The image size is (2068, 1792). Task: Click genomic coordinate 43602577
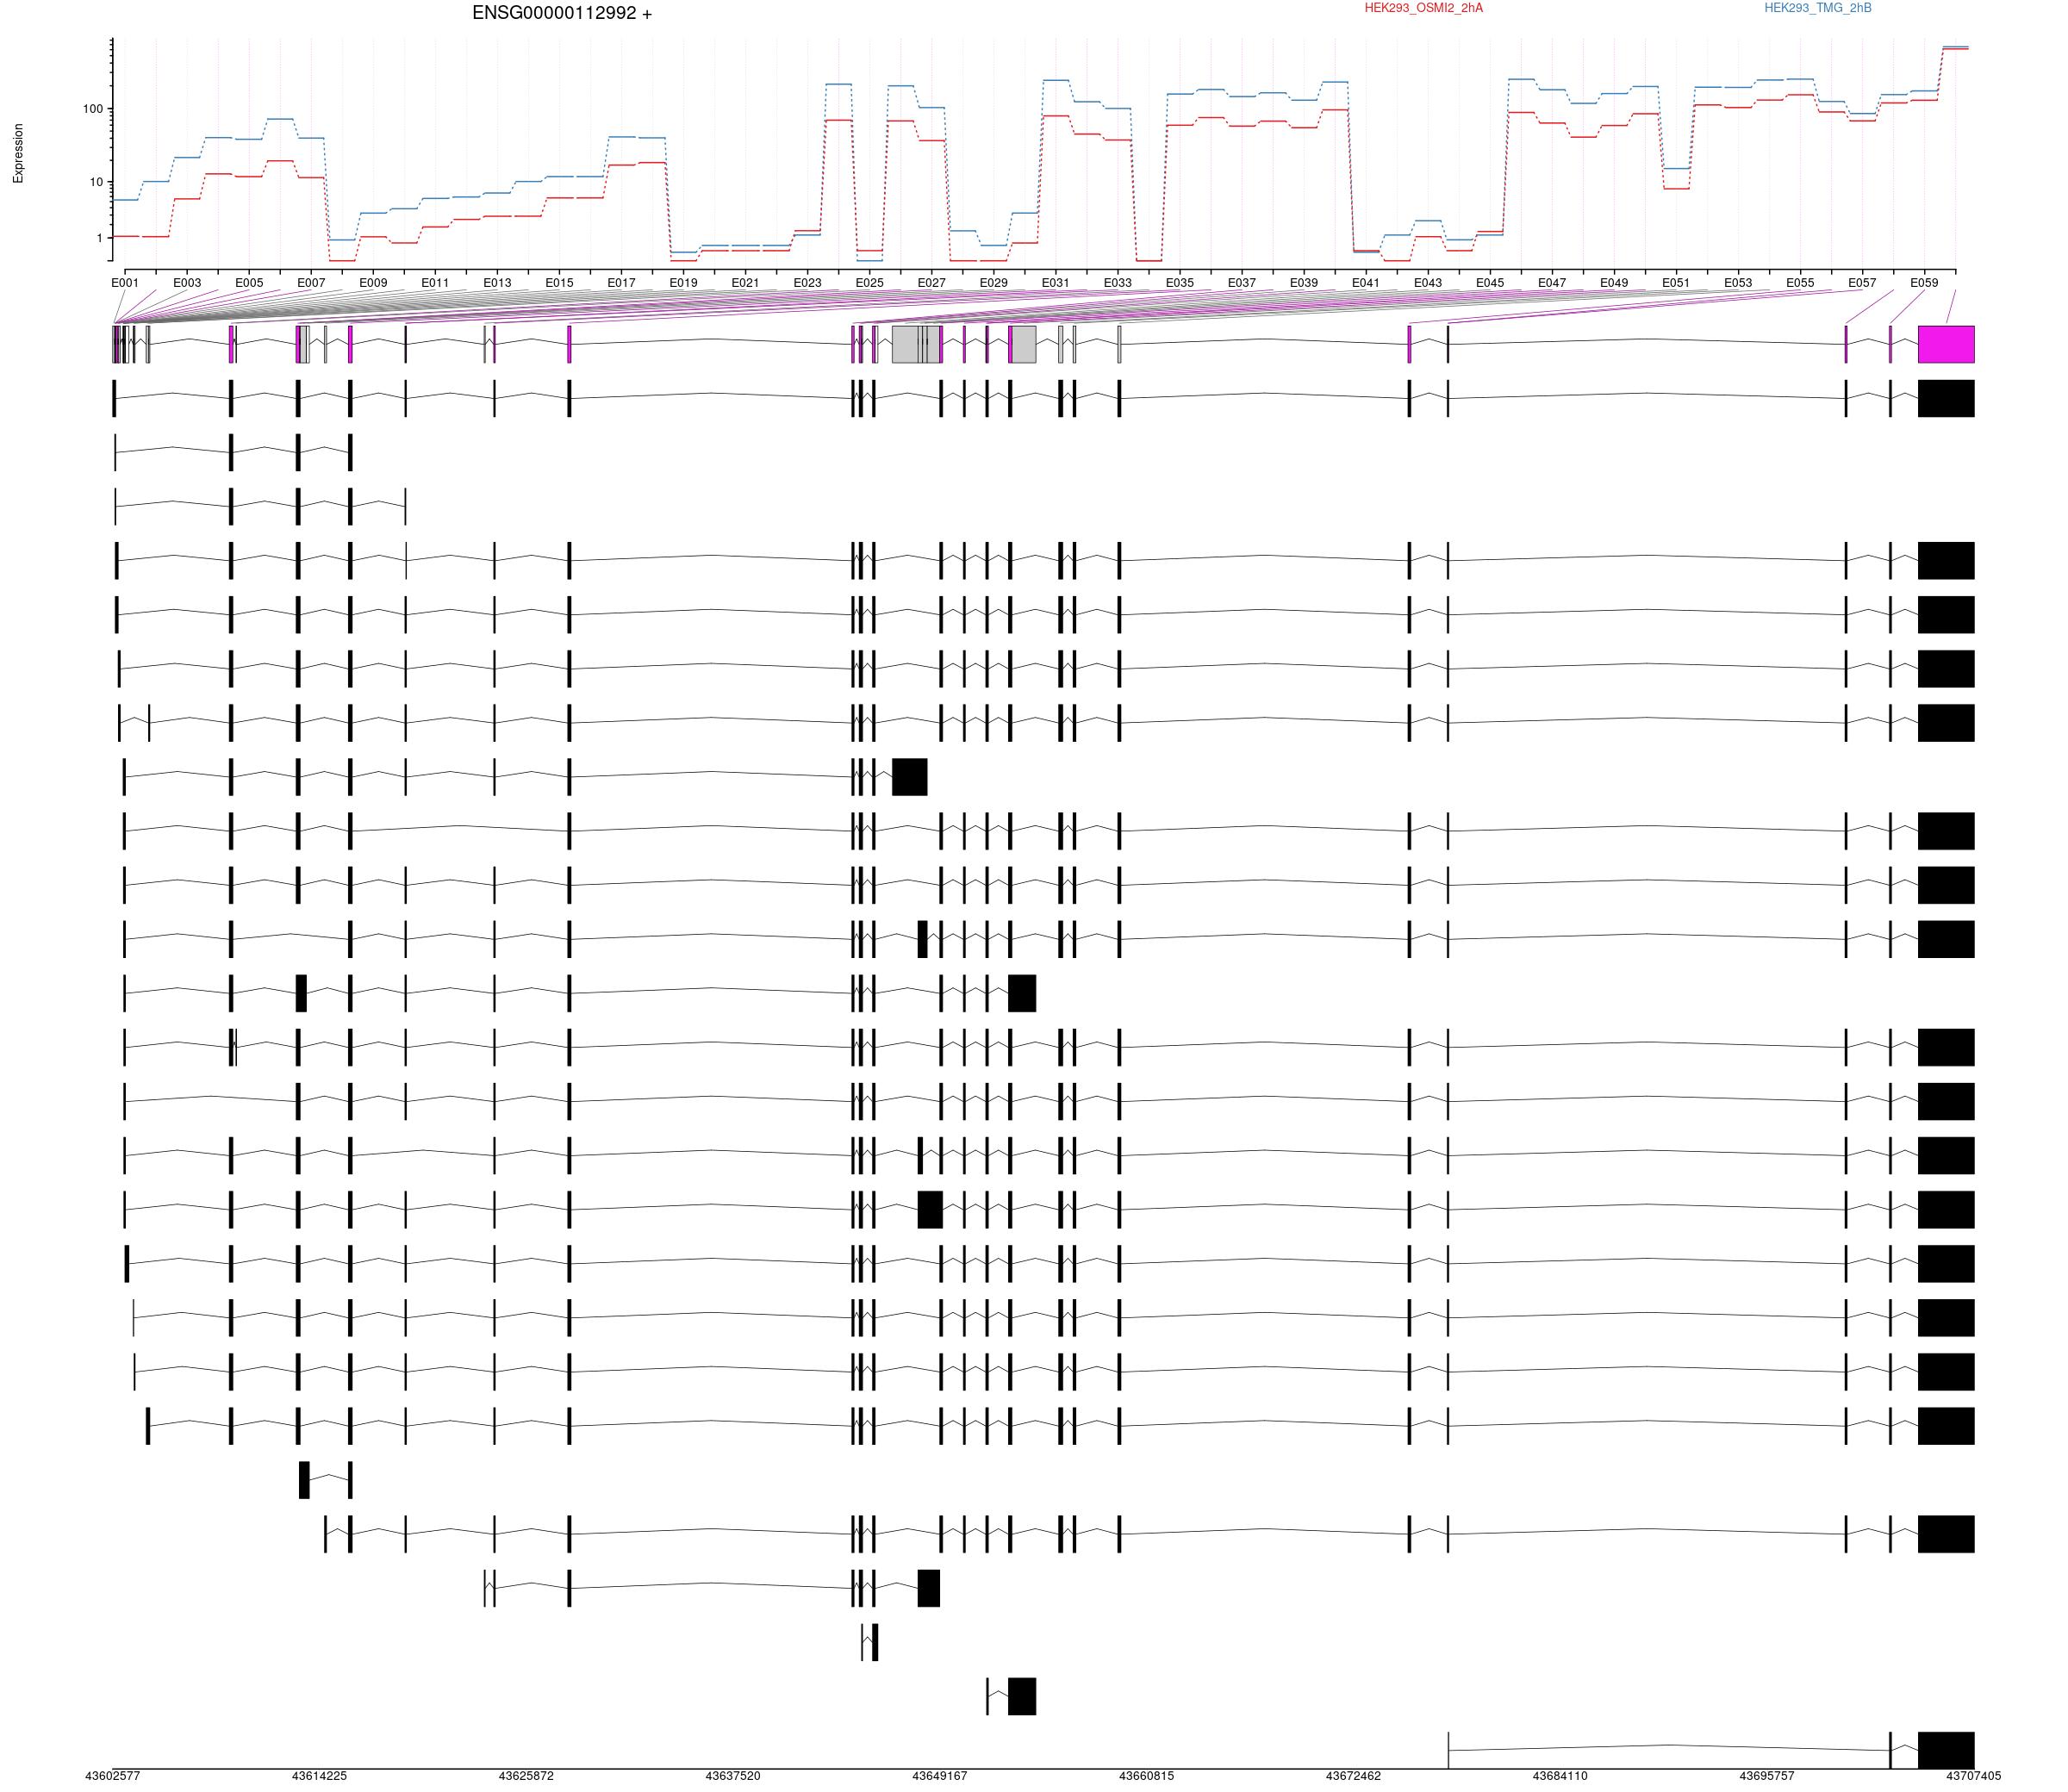coord(113,1776)
